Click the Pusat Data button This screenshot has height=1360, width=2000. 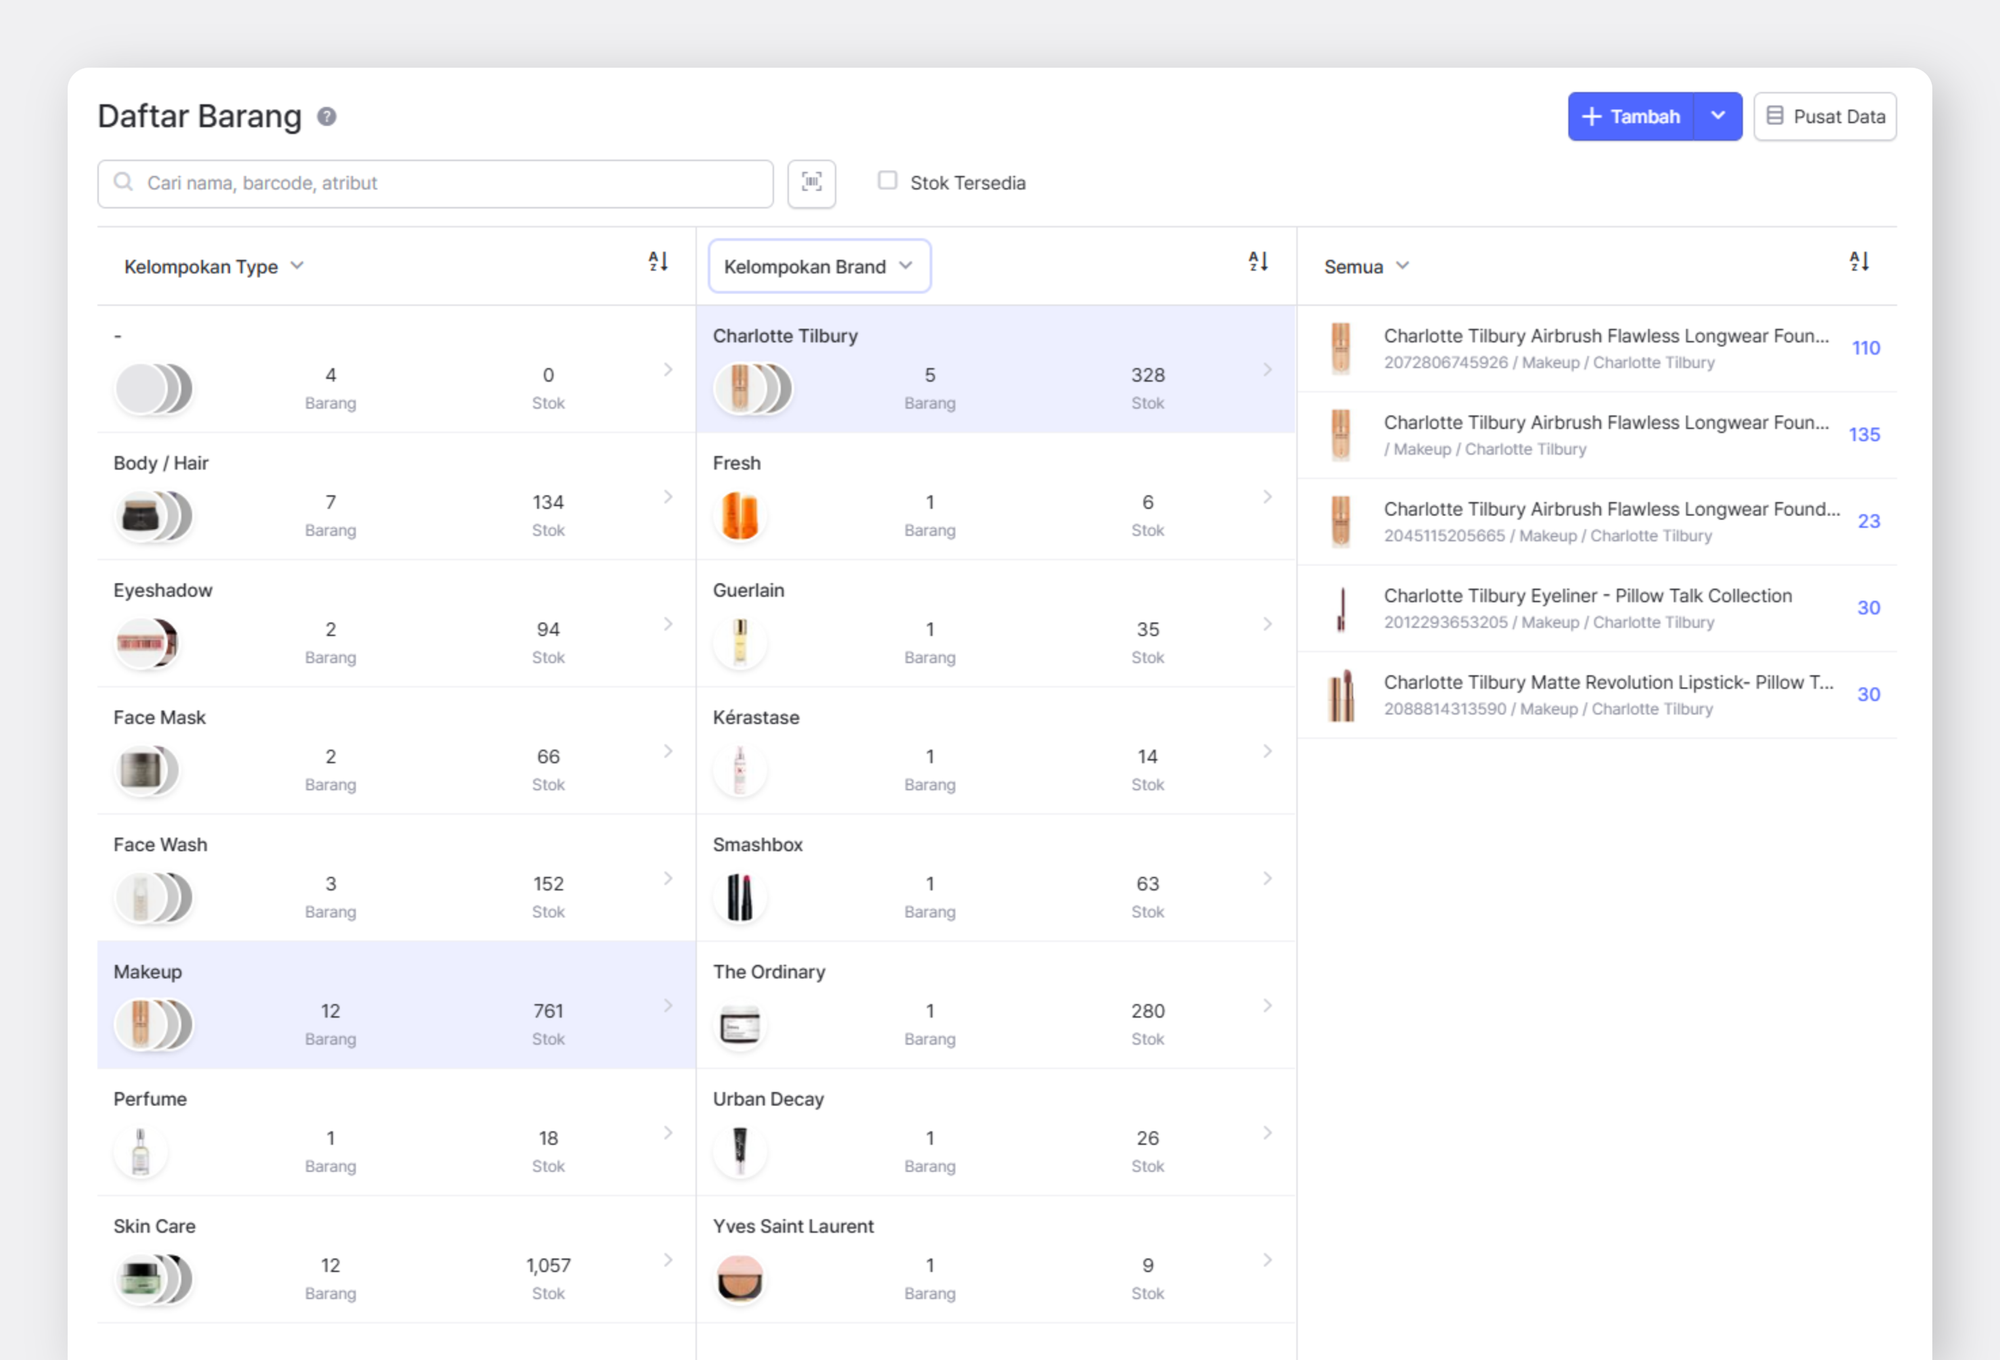[x=1825, y=116]
